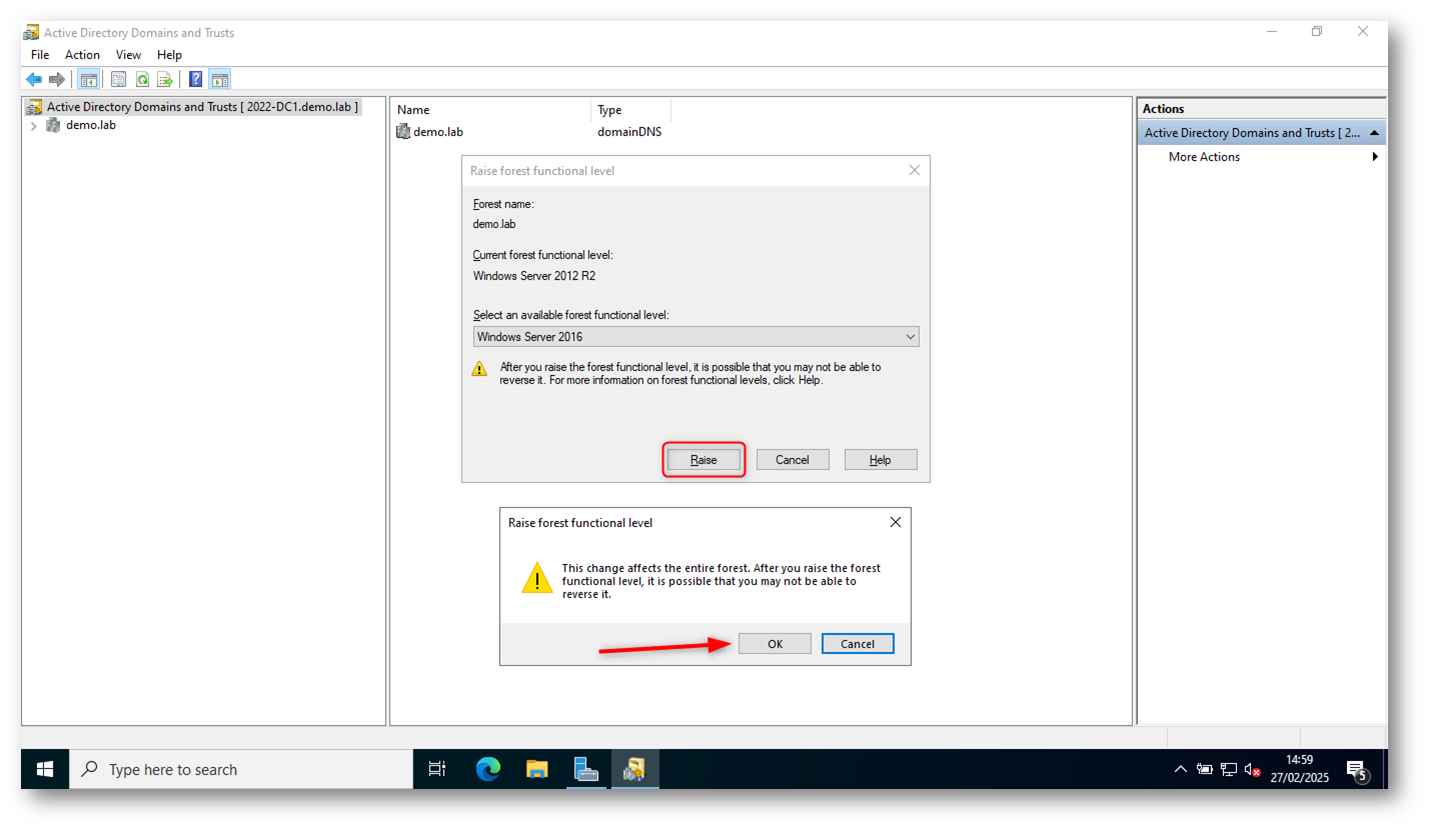
Task: Click the power icon in system tray
Action: point(1205,770)
